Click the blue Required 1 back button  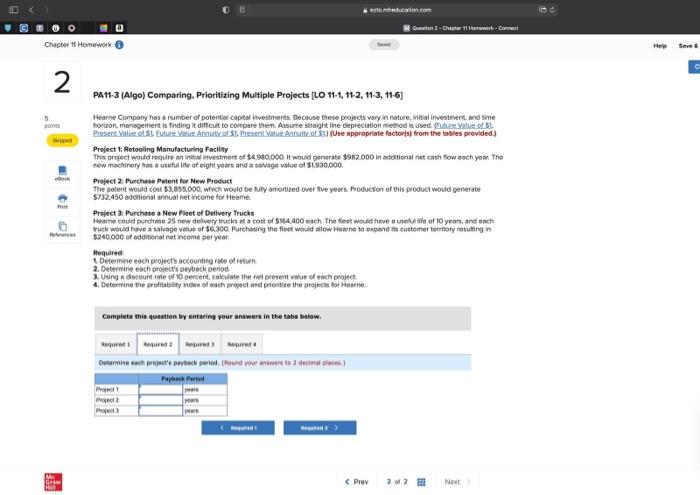click(x=238, y=428)
